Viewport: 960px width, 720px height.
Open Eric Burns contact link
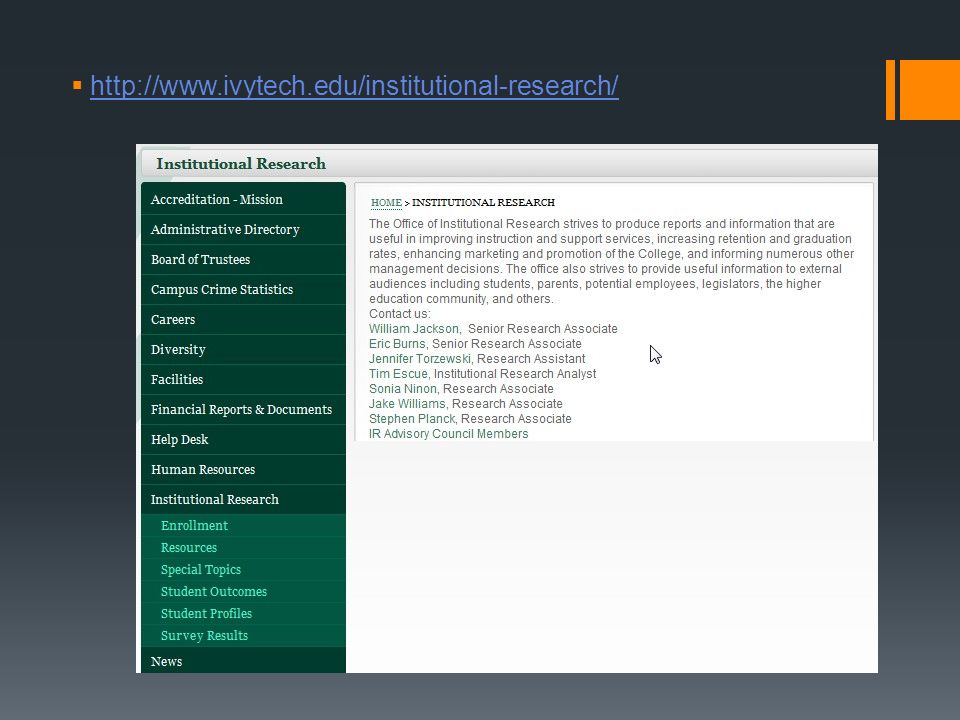click(397, 344)
